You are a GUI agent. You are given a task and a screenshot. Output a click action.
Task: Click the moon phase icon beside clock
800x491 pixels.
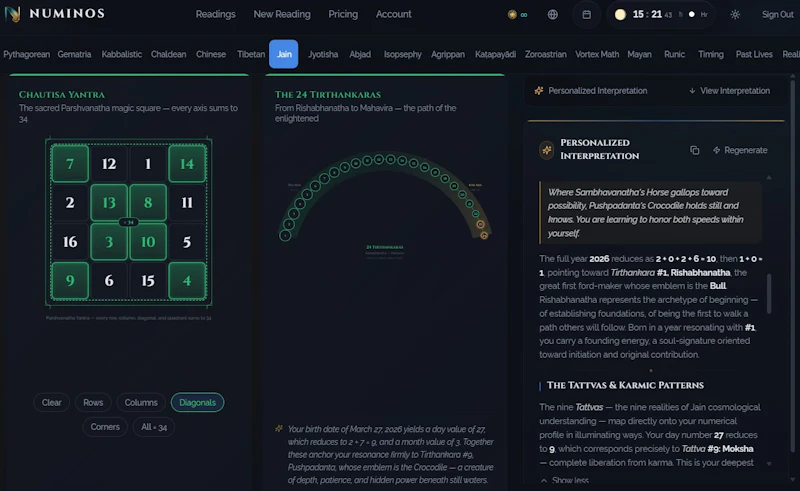620,15
